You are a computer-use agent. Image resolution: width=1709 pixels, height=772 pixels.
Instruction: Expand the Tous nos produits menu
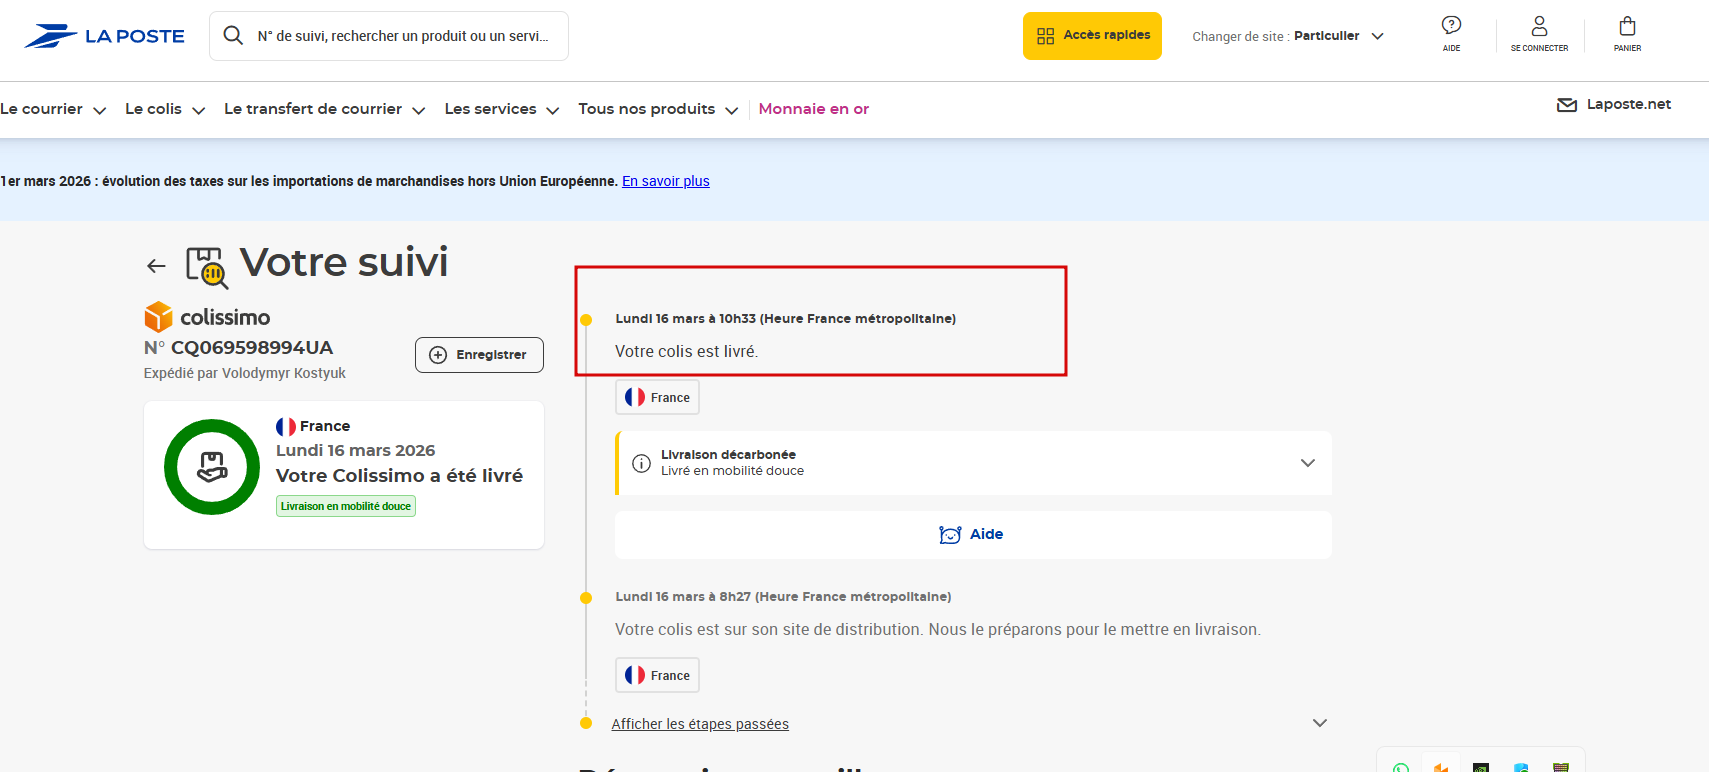tap(658, 109)
